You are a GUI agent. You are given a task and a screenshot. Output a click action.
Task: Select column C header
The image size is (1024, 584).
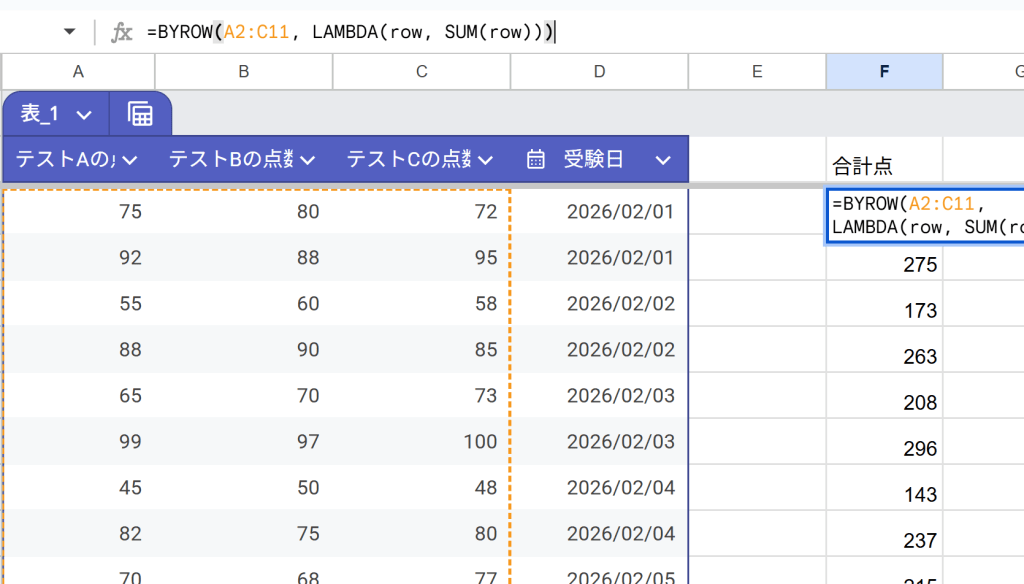[422, 72]
